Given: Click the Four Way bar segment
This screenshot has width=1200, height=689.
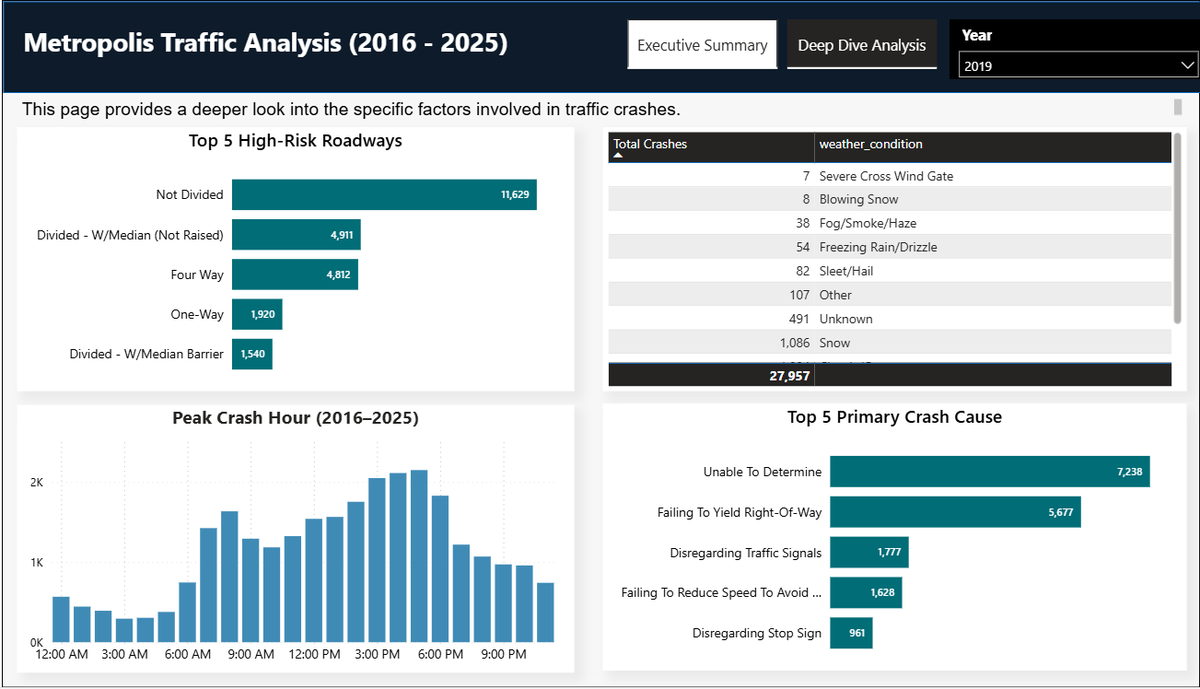Looking at the screenshot, I should pyautogui.click(x=294, y=274).
